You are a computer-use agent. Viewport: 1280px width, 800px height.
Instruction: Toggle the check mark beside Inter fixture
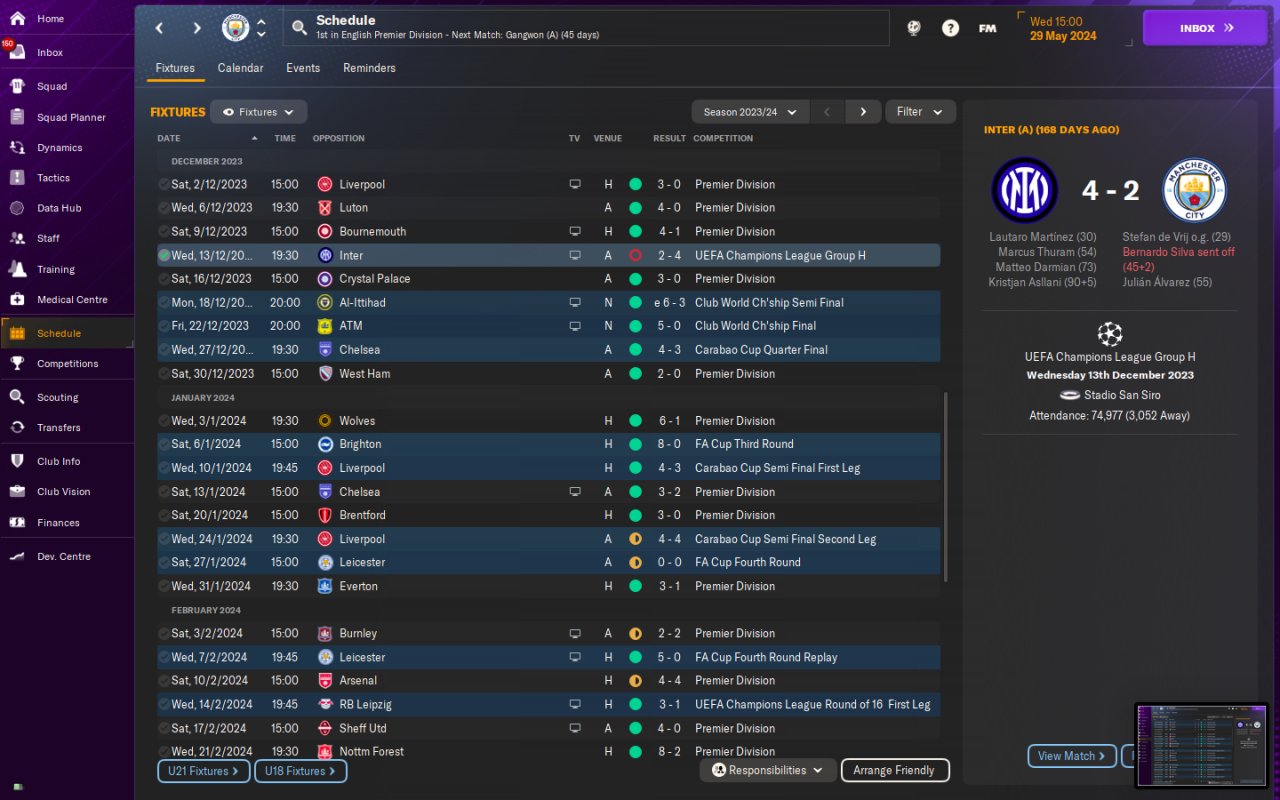(164, 255)
